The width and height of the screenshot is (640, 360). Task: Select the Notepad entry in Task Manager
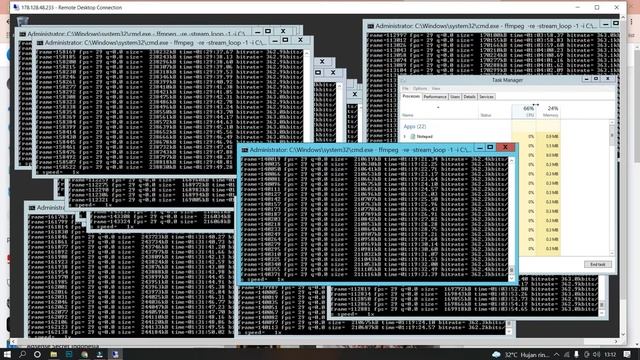coord(424,137)
